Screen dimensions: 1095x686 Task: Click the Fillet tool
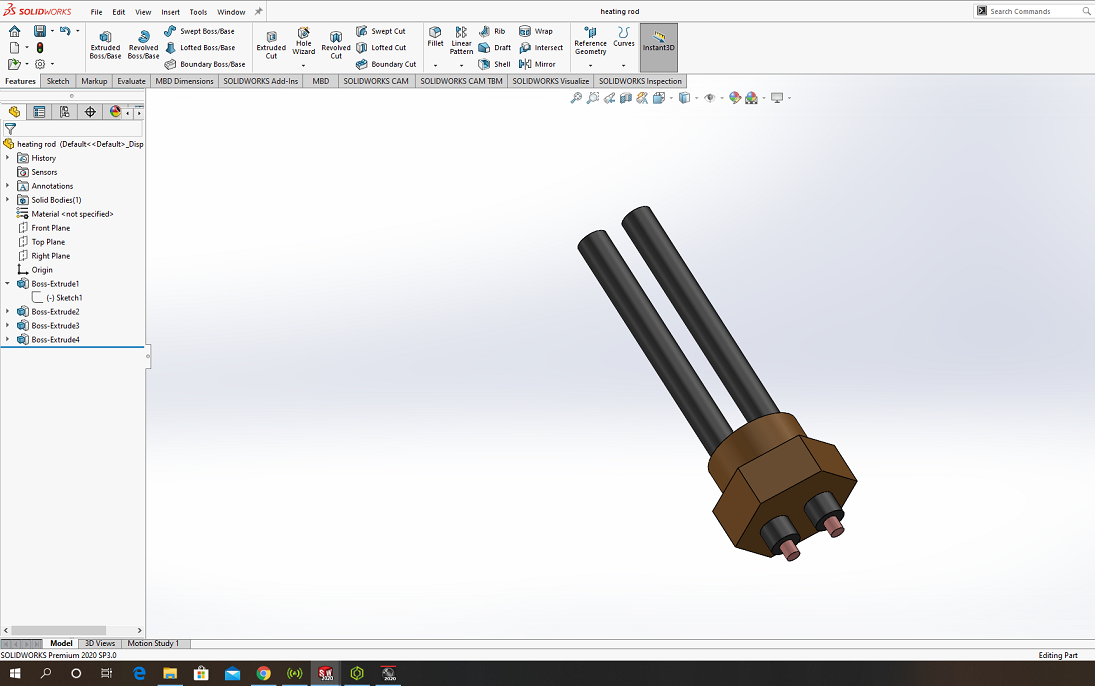tap(435, 37)
